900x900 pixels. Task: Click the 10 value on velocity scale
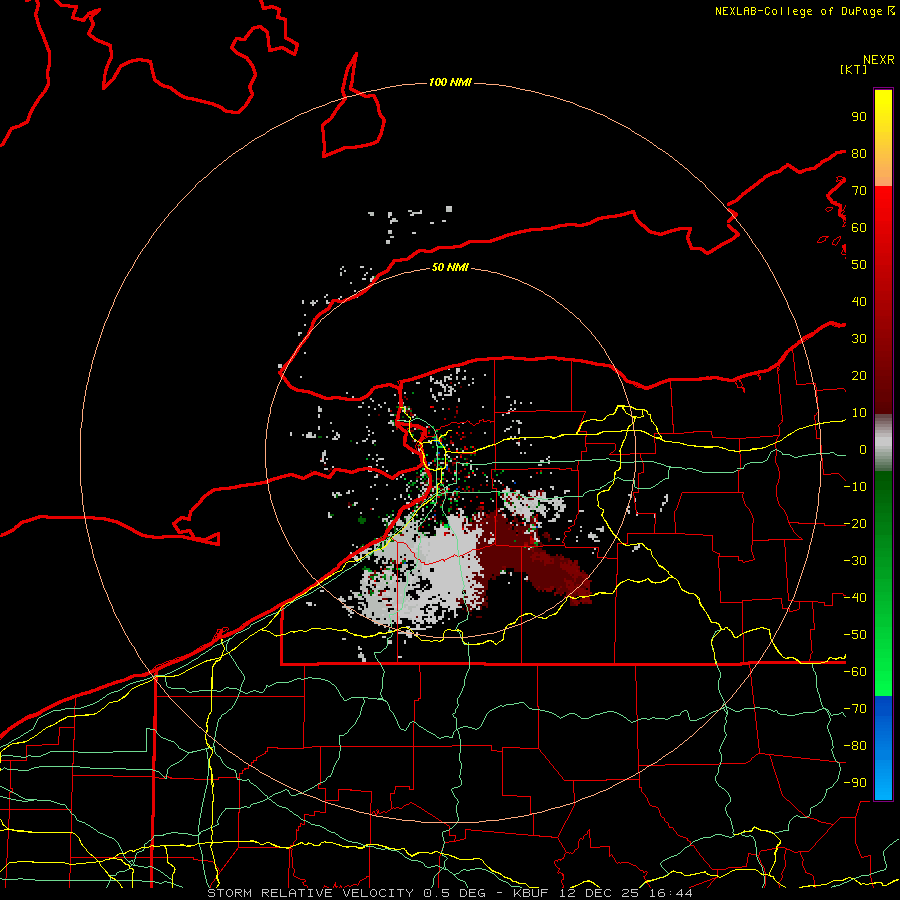[x=859, y=413]
